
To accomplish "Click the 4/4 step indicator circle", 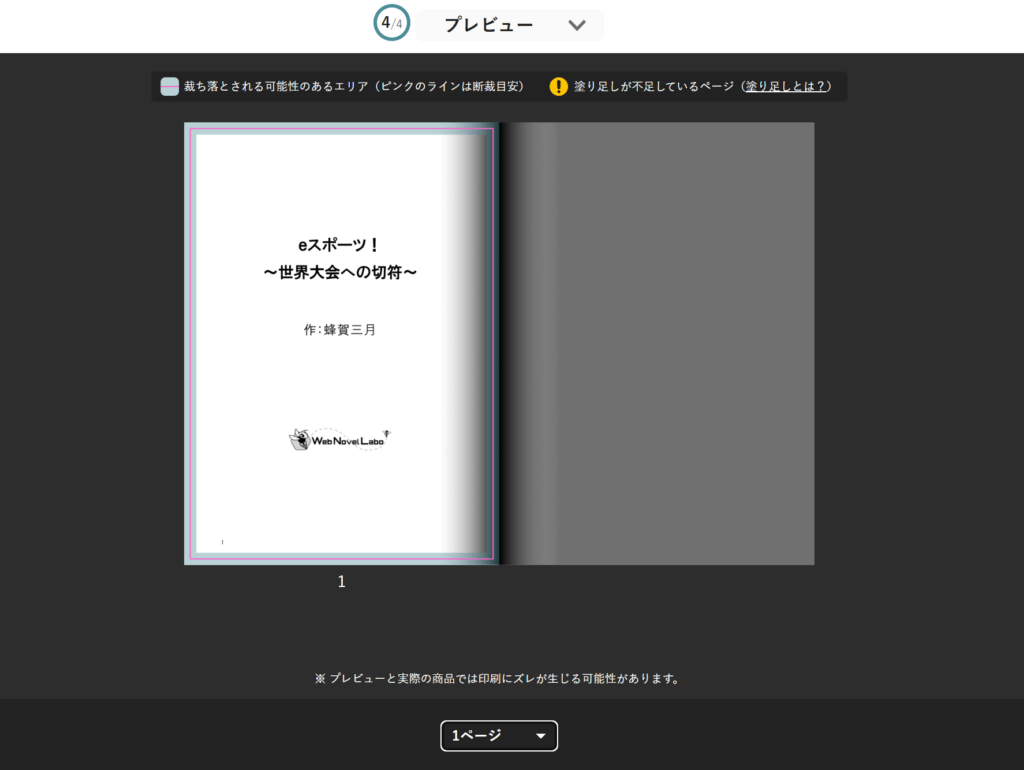I will click(391, 22).
